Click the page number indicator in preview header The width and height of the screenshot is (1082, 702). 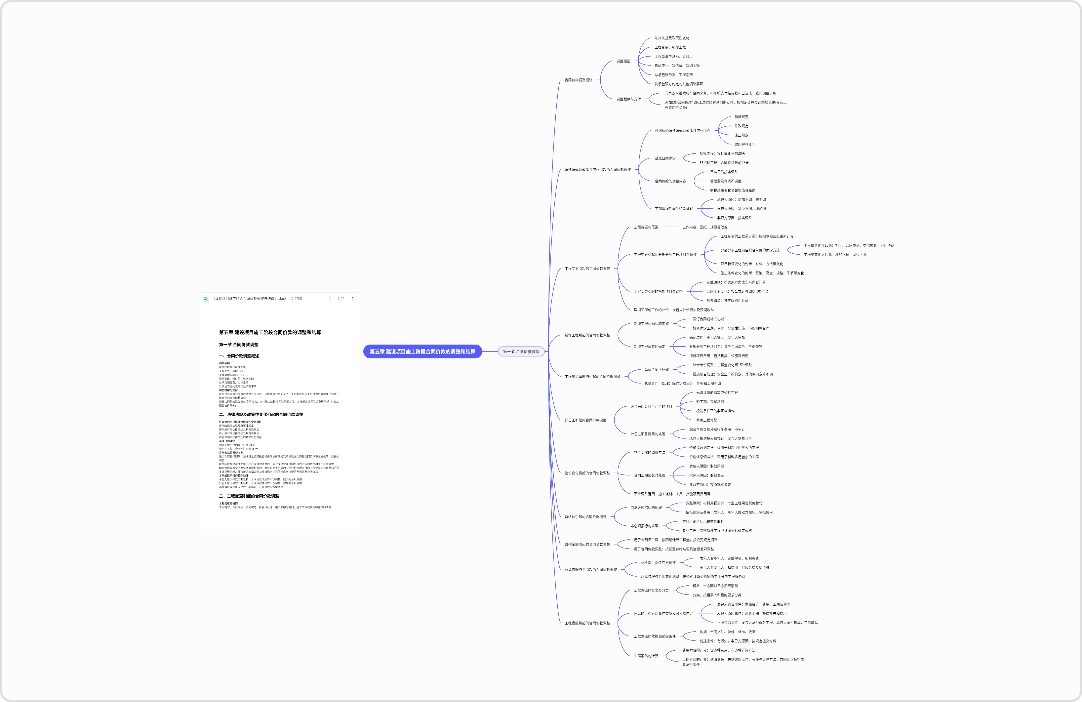(x=340, y=298)
